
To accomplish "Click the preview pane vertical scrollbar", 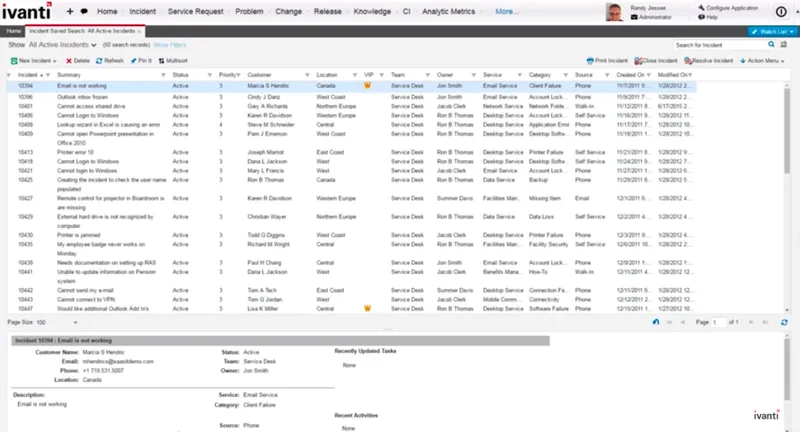I will (x=787, y=369).
